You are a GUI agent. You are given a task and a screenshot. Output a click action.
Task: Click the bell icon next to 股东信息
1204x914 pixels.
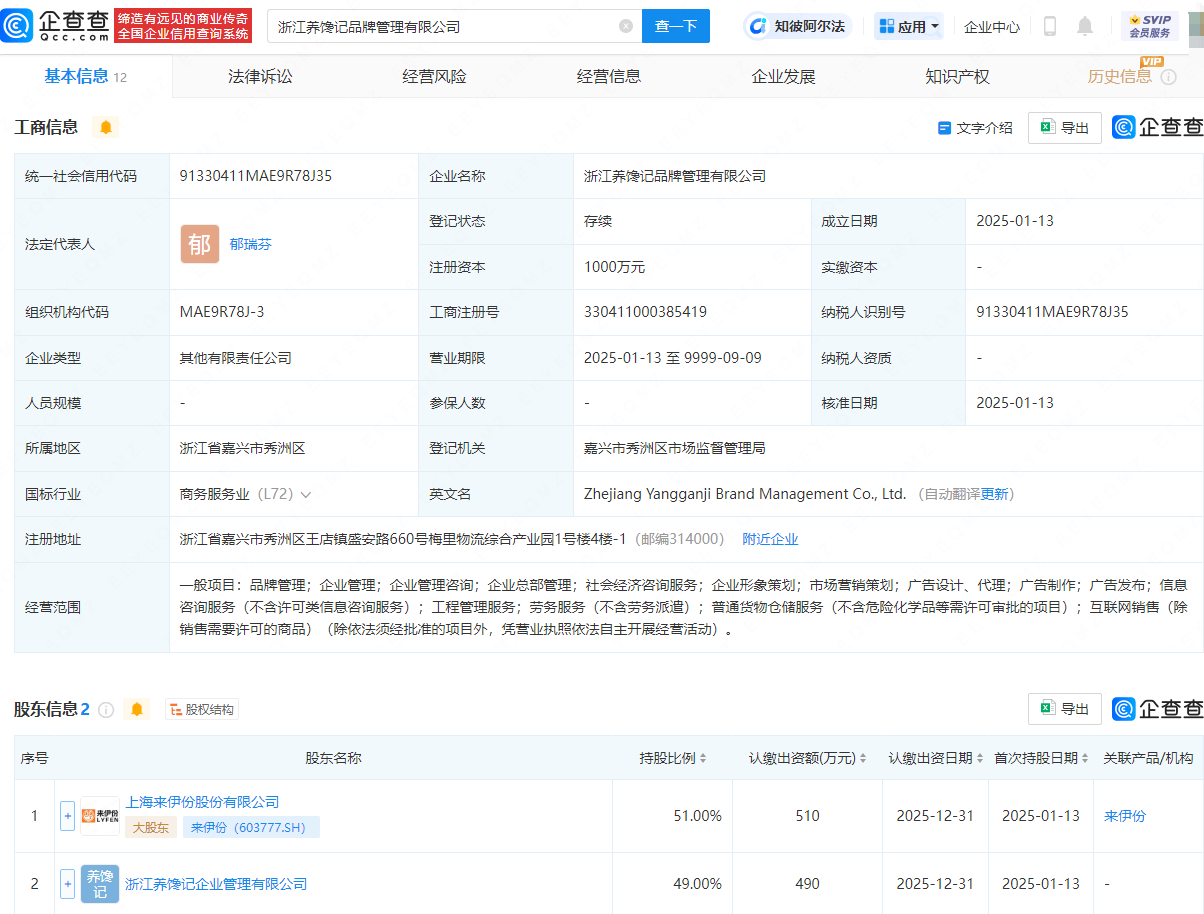coord(137,709)
